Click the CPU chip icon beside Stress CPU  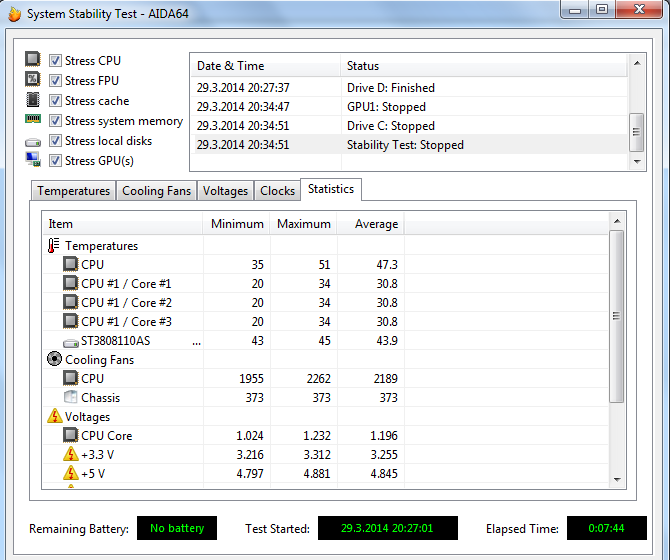[33, 59]
